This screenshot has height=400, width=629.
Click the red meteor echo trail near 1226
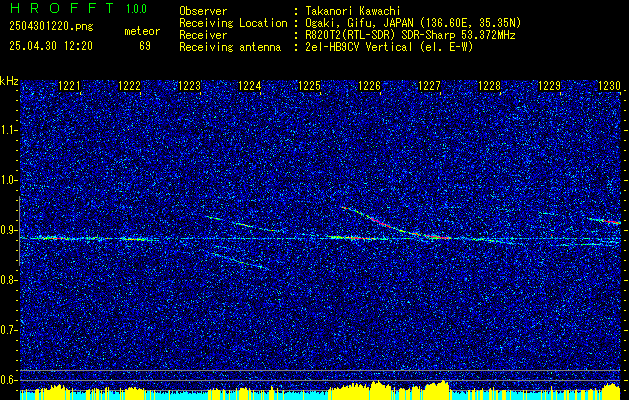coord(381,221)
